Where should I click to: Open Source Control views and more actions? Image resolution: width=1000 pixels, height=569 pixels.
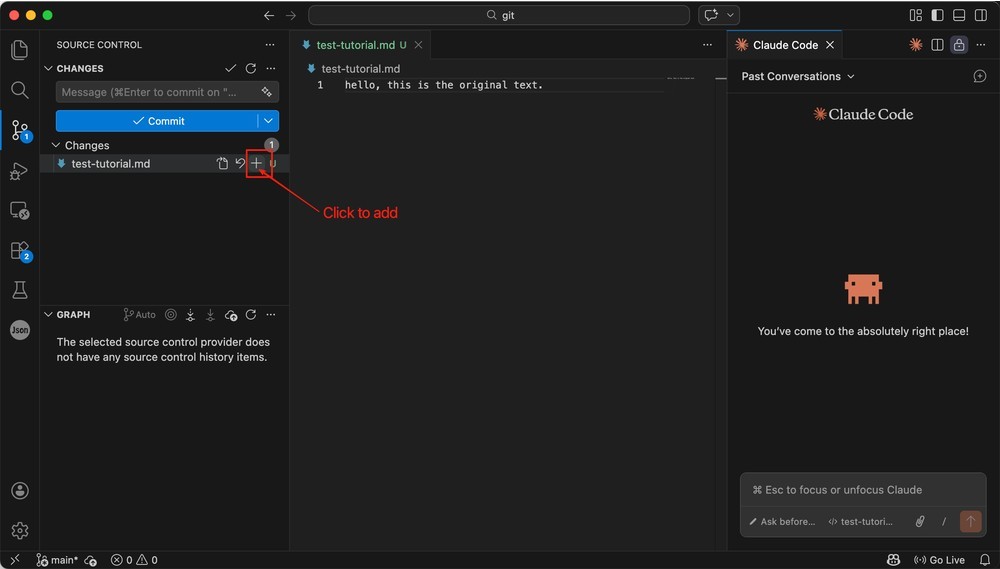pos(270,45)
